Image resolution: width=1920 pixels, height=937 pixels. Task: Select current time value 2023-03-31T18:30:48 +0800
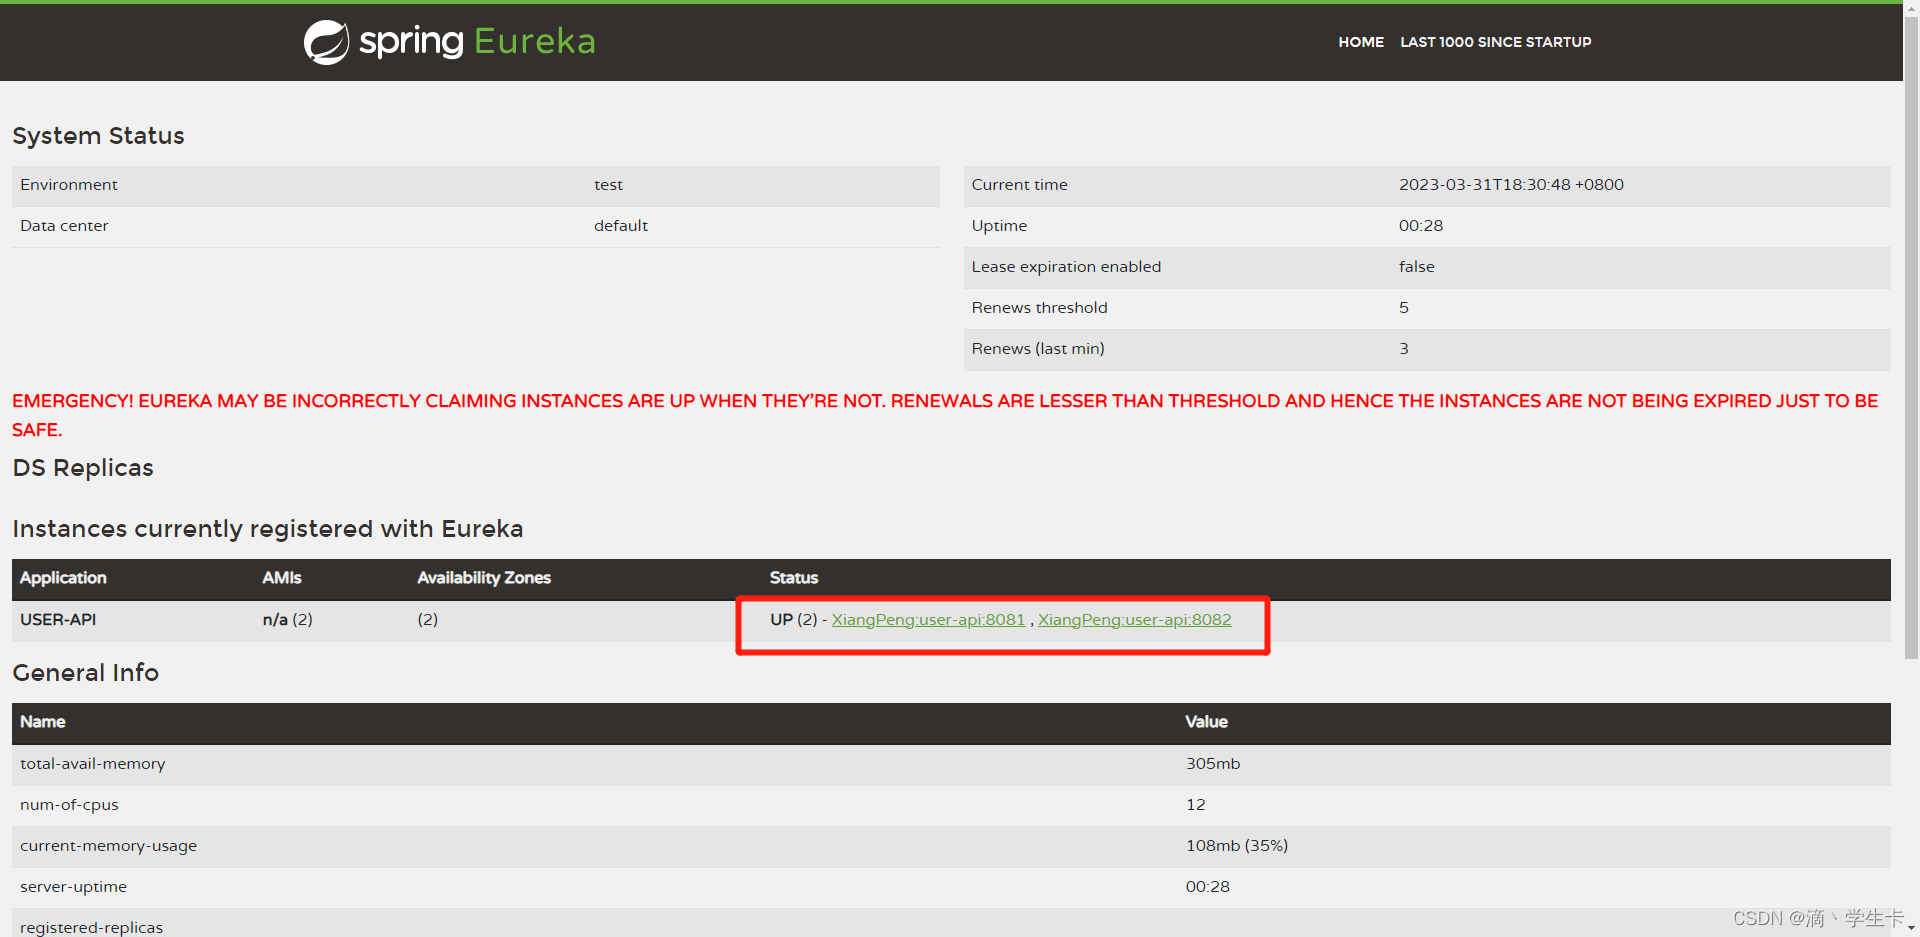click(1511, 185)
